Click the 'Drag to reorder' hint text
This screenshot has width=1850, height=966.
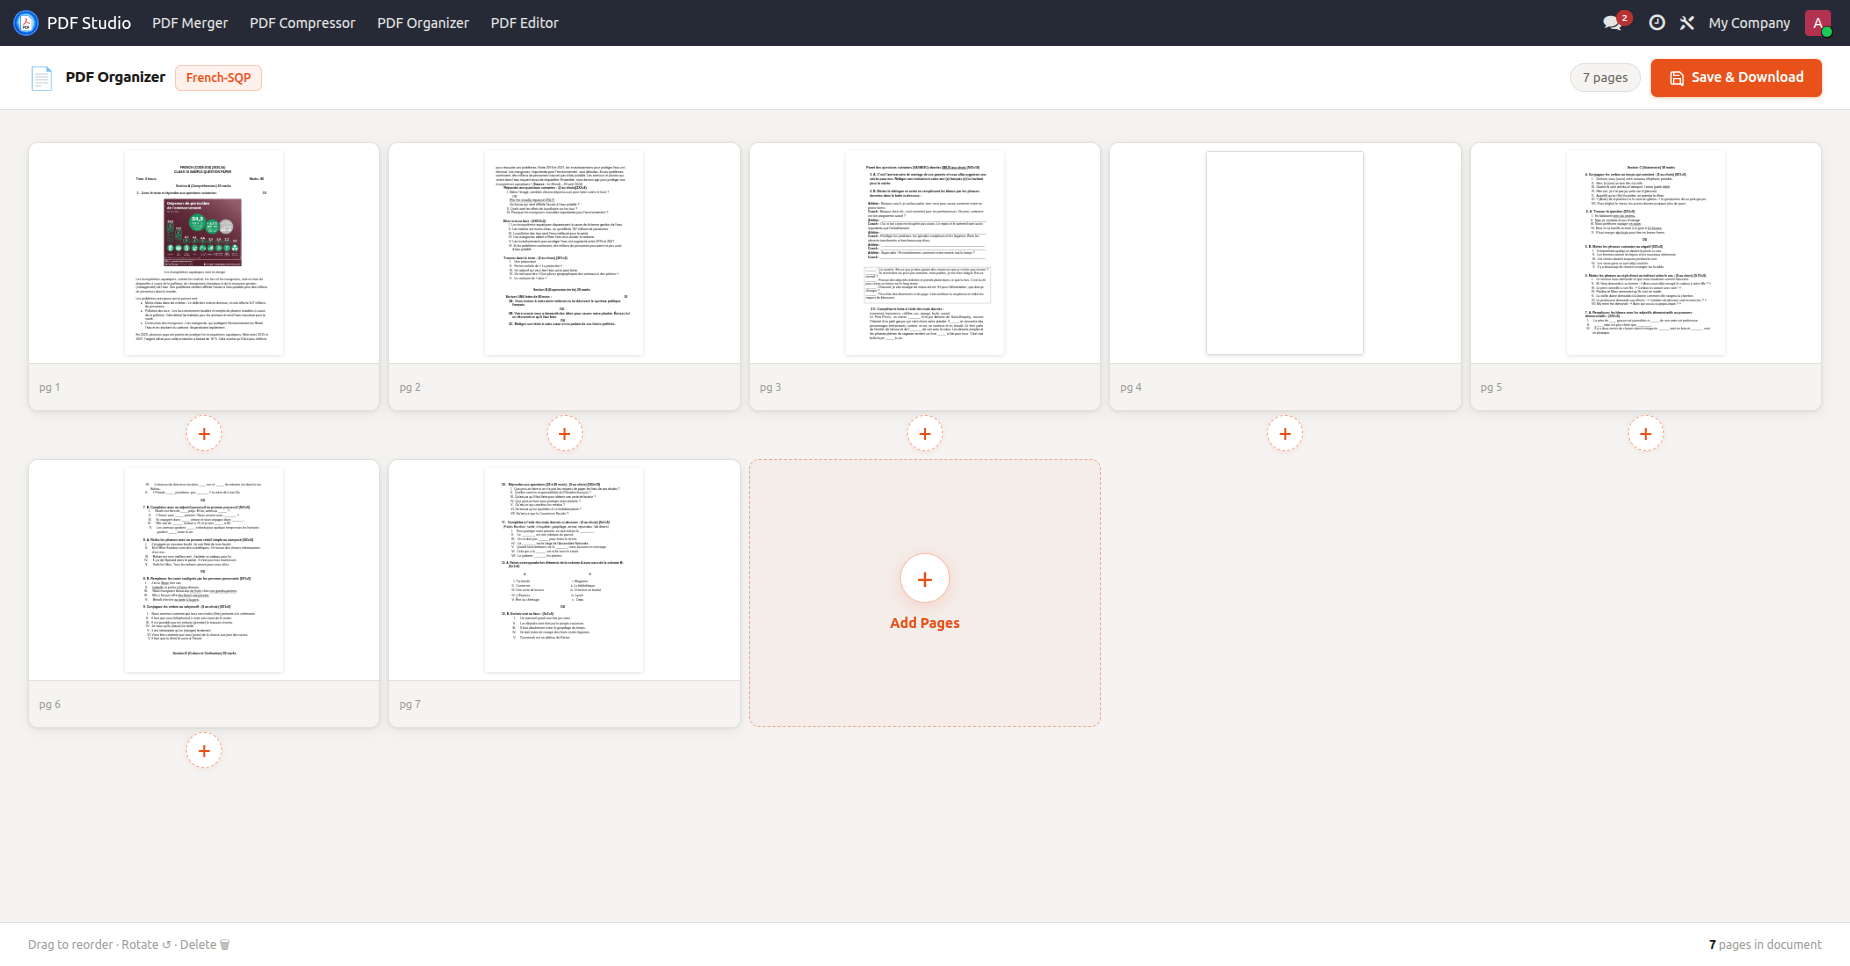coord(70,945)
